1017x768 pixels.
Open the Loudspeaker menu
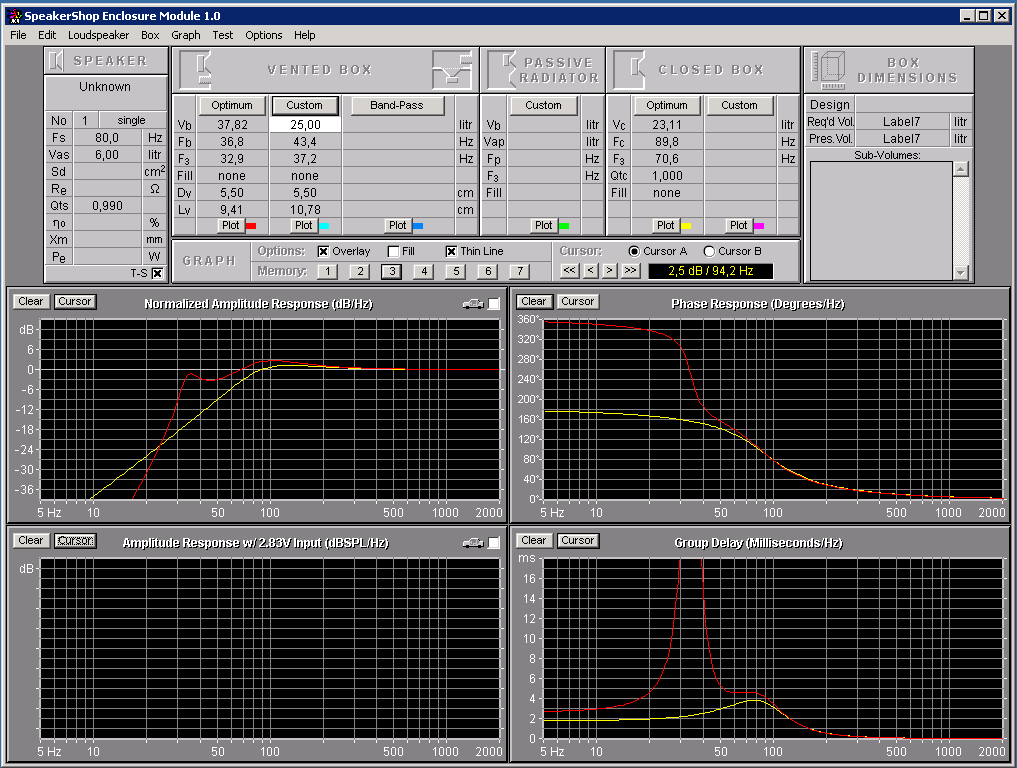tap(98, 35)
